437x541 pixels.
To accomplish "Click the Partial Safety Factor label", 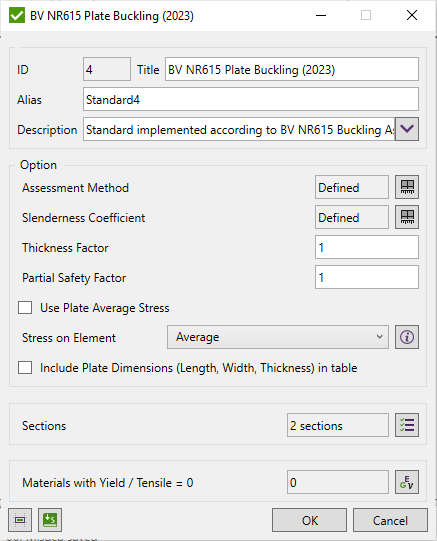I will click(x=74, y=278).
